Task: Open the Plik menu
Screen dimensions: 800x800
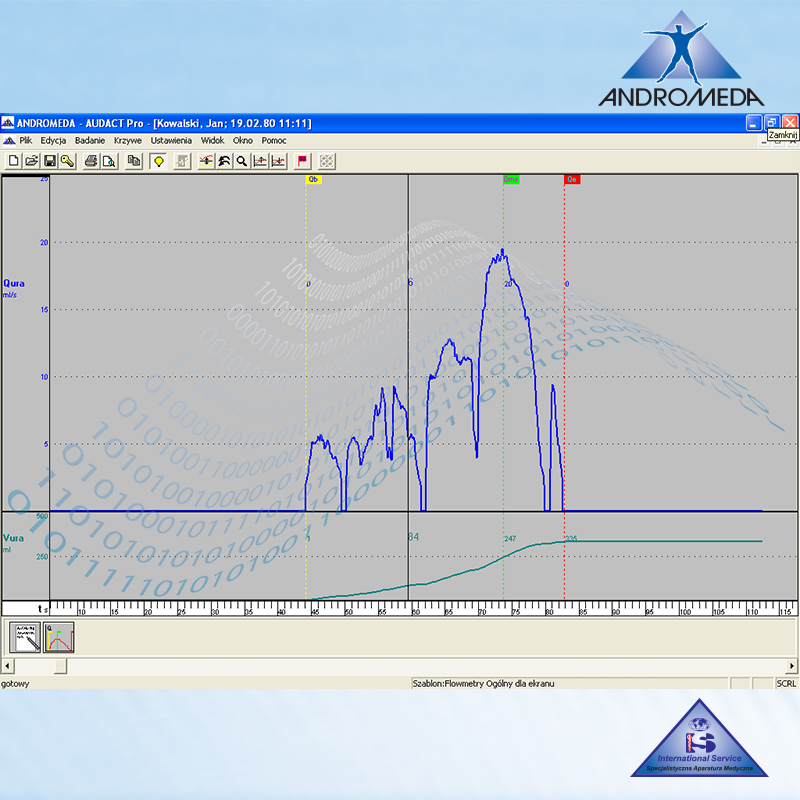Action: (26, 141)
